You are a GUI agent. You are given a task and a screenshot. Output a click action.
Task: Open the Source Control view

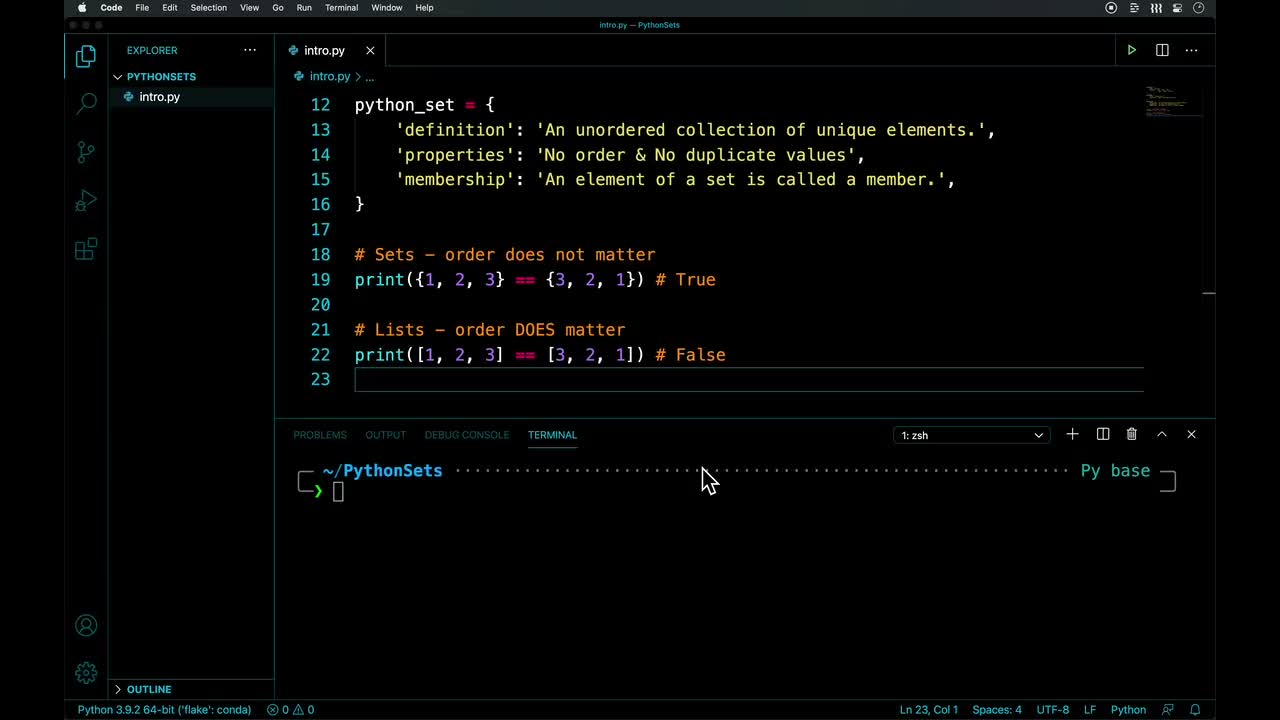86,152
